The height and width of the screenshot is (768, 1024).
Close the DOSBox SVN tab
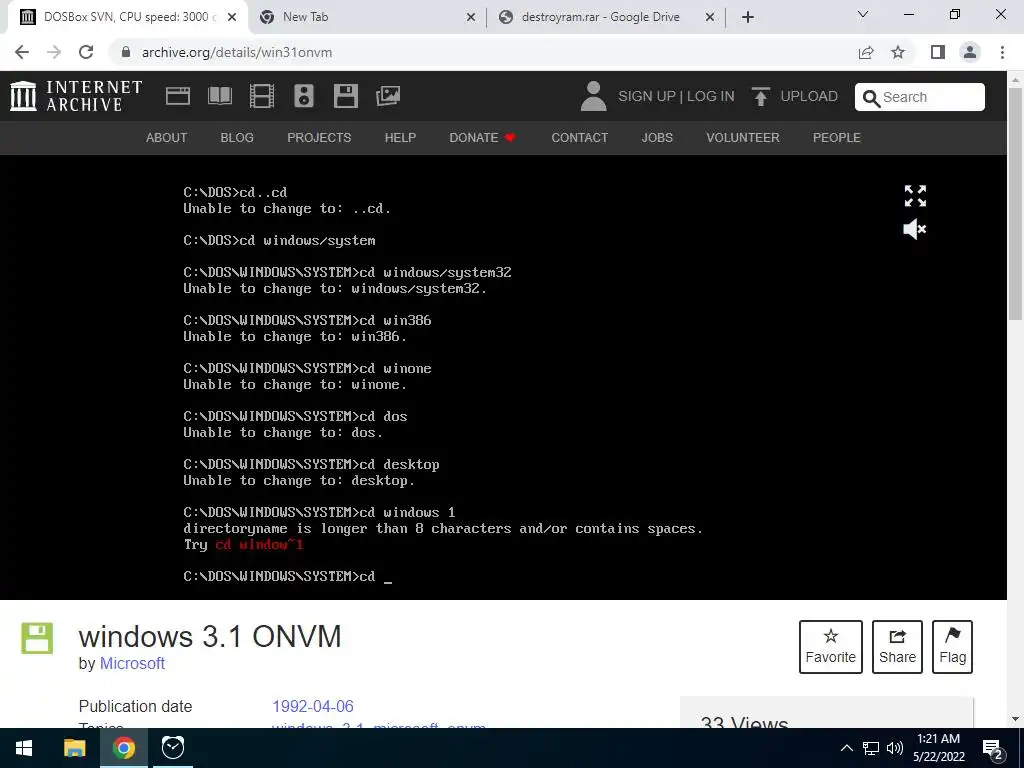pyautogui.click(x=232, y=18)
